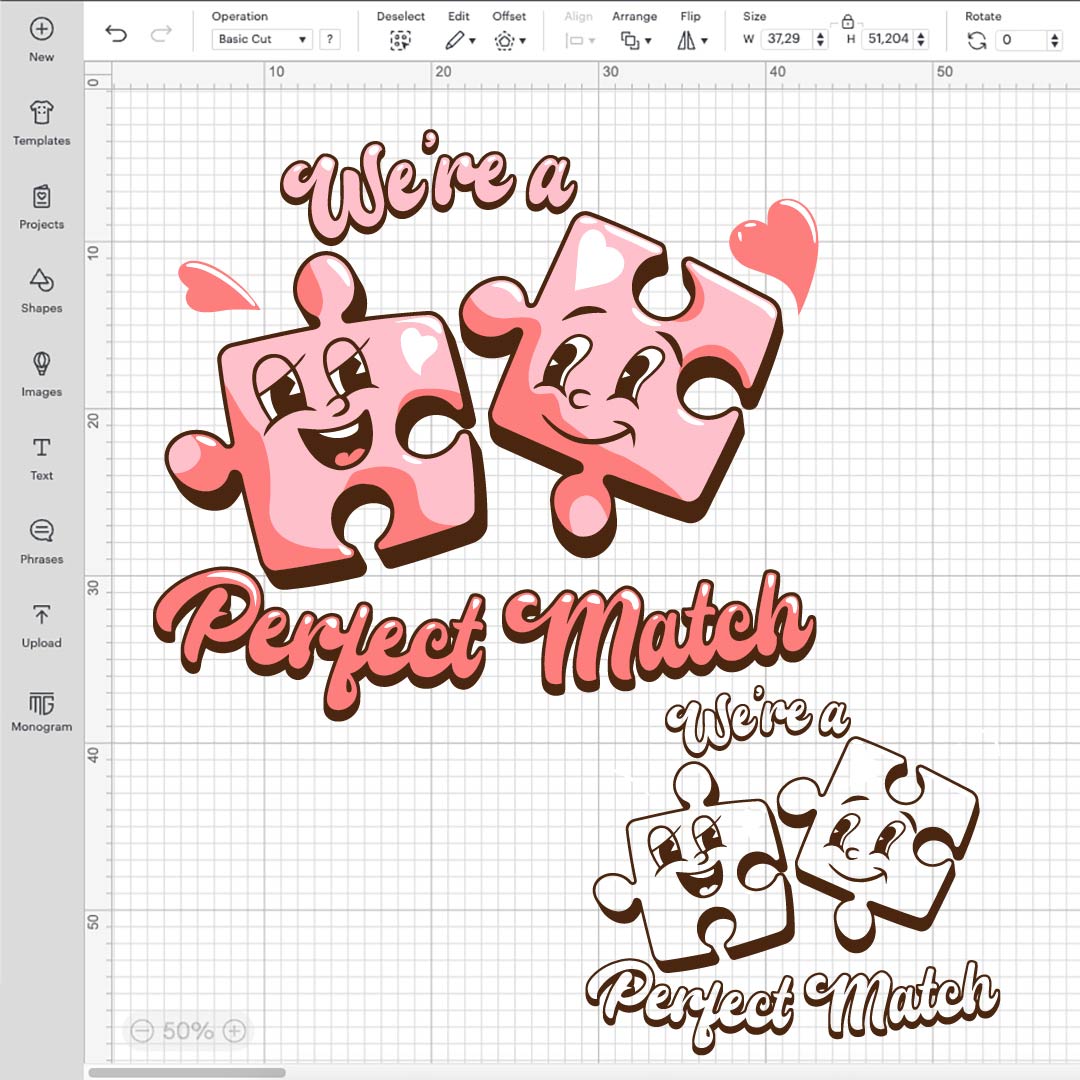
Task: Redo the last action
Action: (x=161, y=33)
